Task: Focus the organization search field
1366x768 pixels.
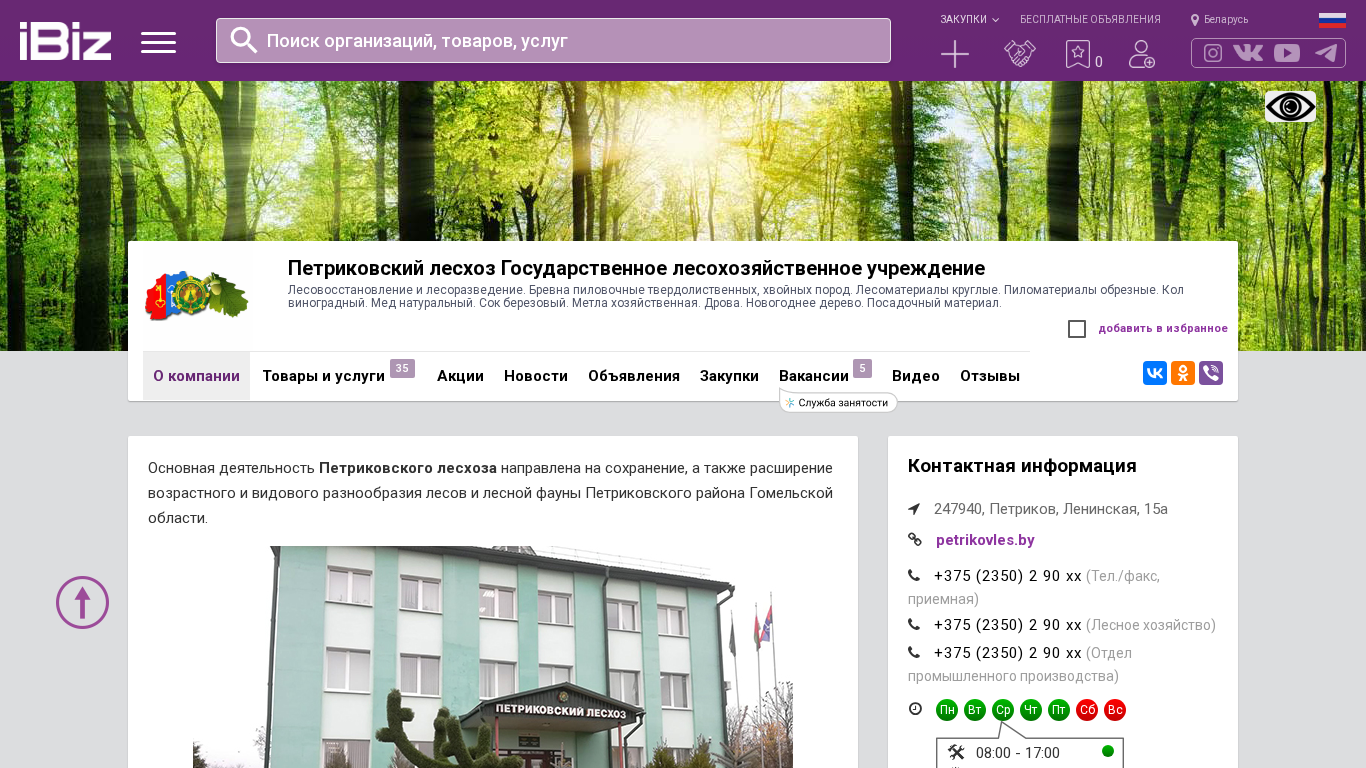Action: pyautogui.click(x=553, y=41)
